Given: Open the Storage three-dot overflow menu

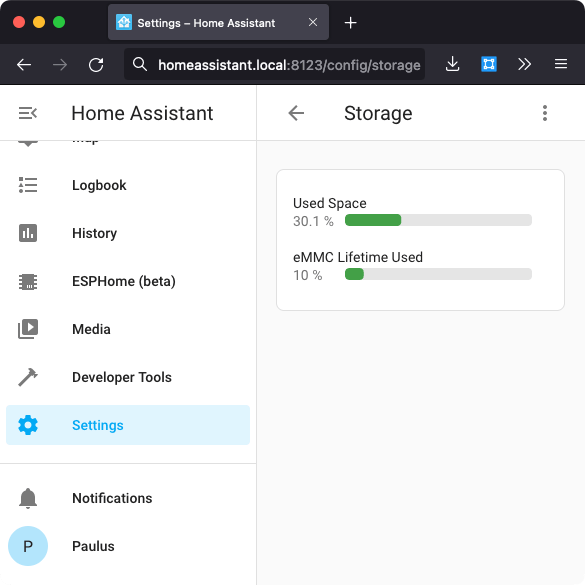Looking at the screenshot, I should click(x=545, y=113).
